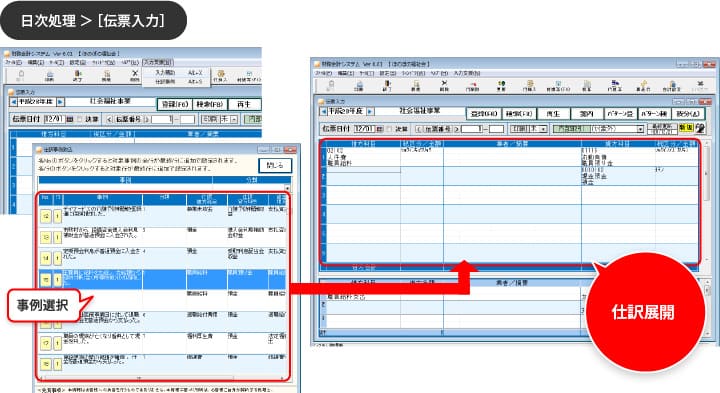Toggle the 決算 checkbox in the window with パターン buttons

pos(389,129)
